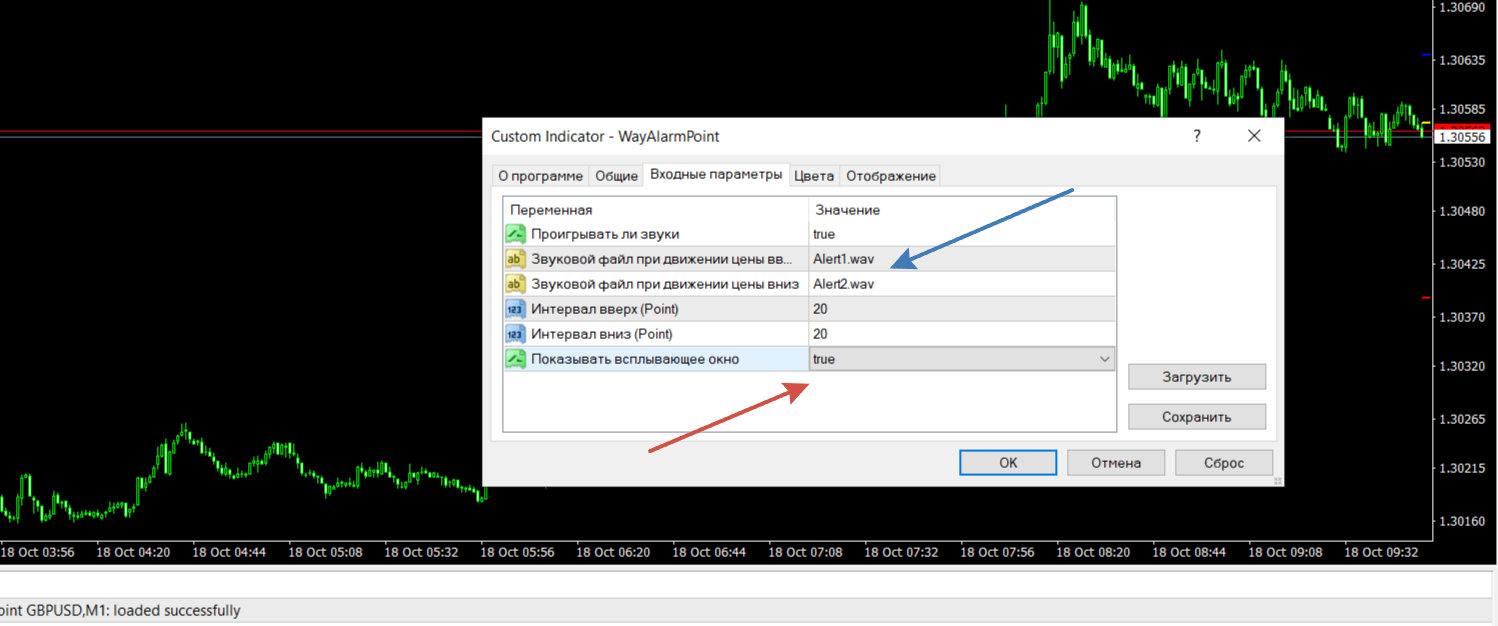Screen dimensions: 1498x626
Task: Open dropdown arrow for popup window value
Action: coord(1104,359)
